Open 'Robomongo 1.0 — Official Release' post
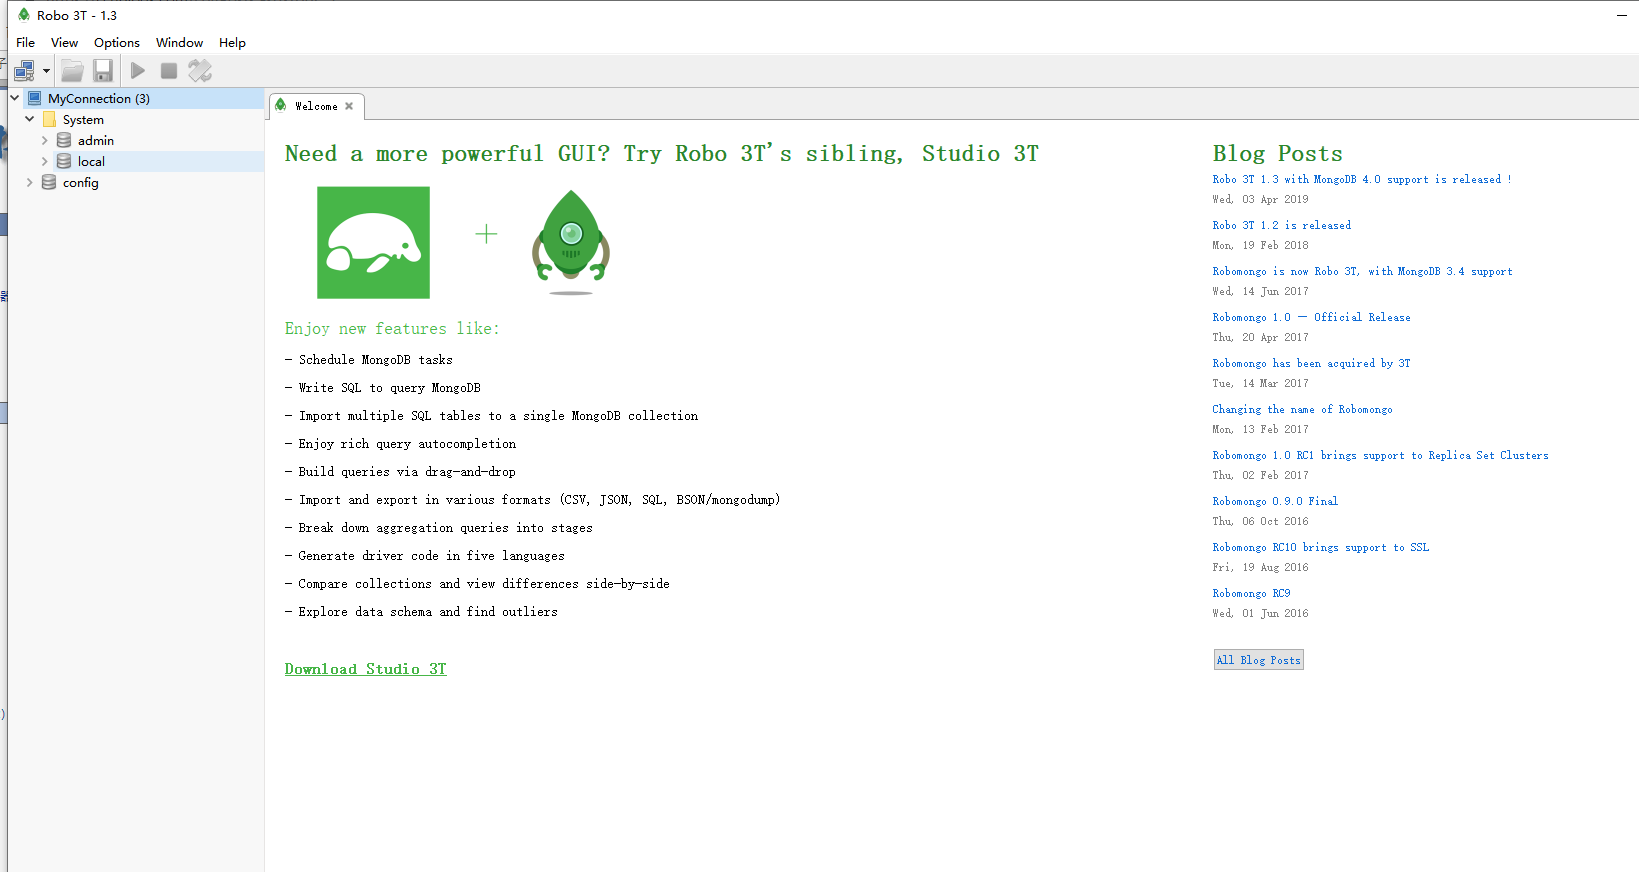The image size is (1639, 872). click(x=1311, y=317)
